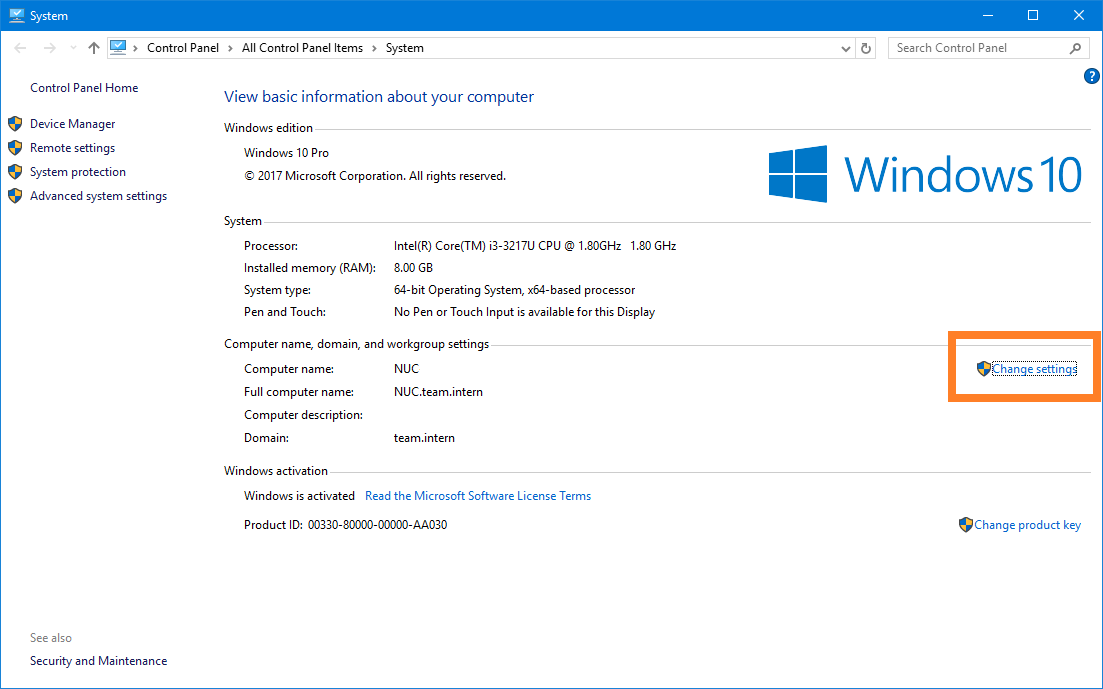This screenshot has height=689, width=1103.
Task: Click Change settings for computer name
Action: 1034,369
